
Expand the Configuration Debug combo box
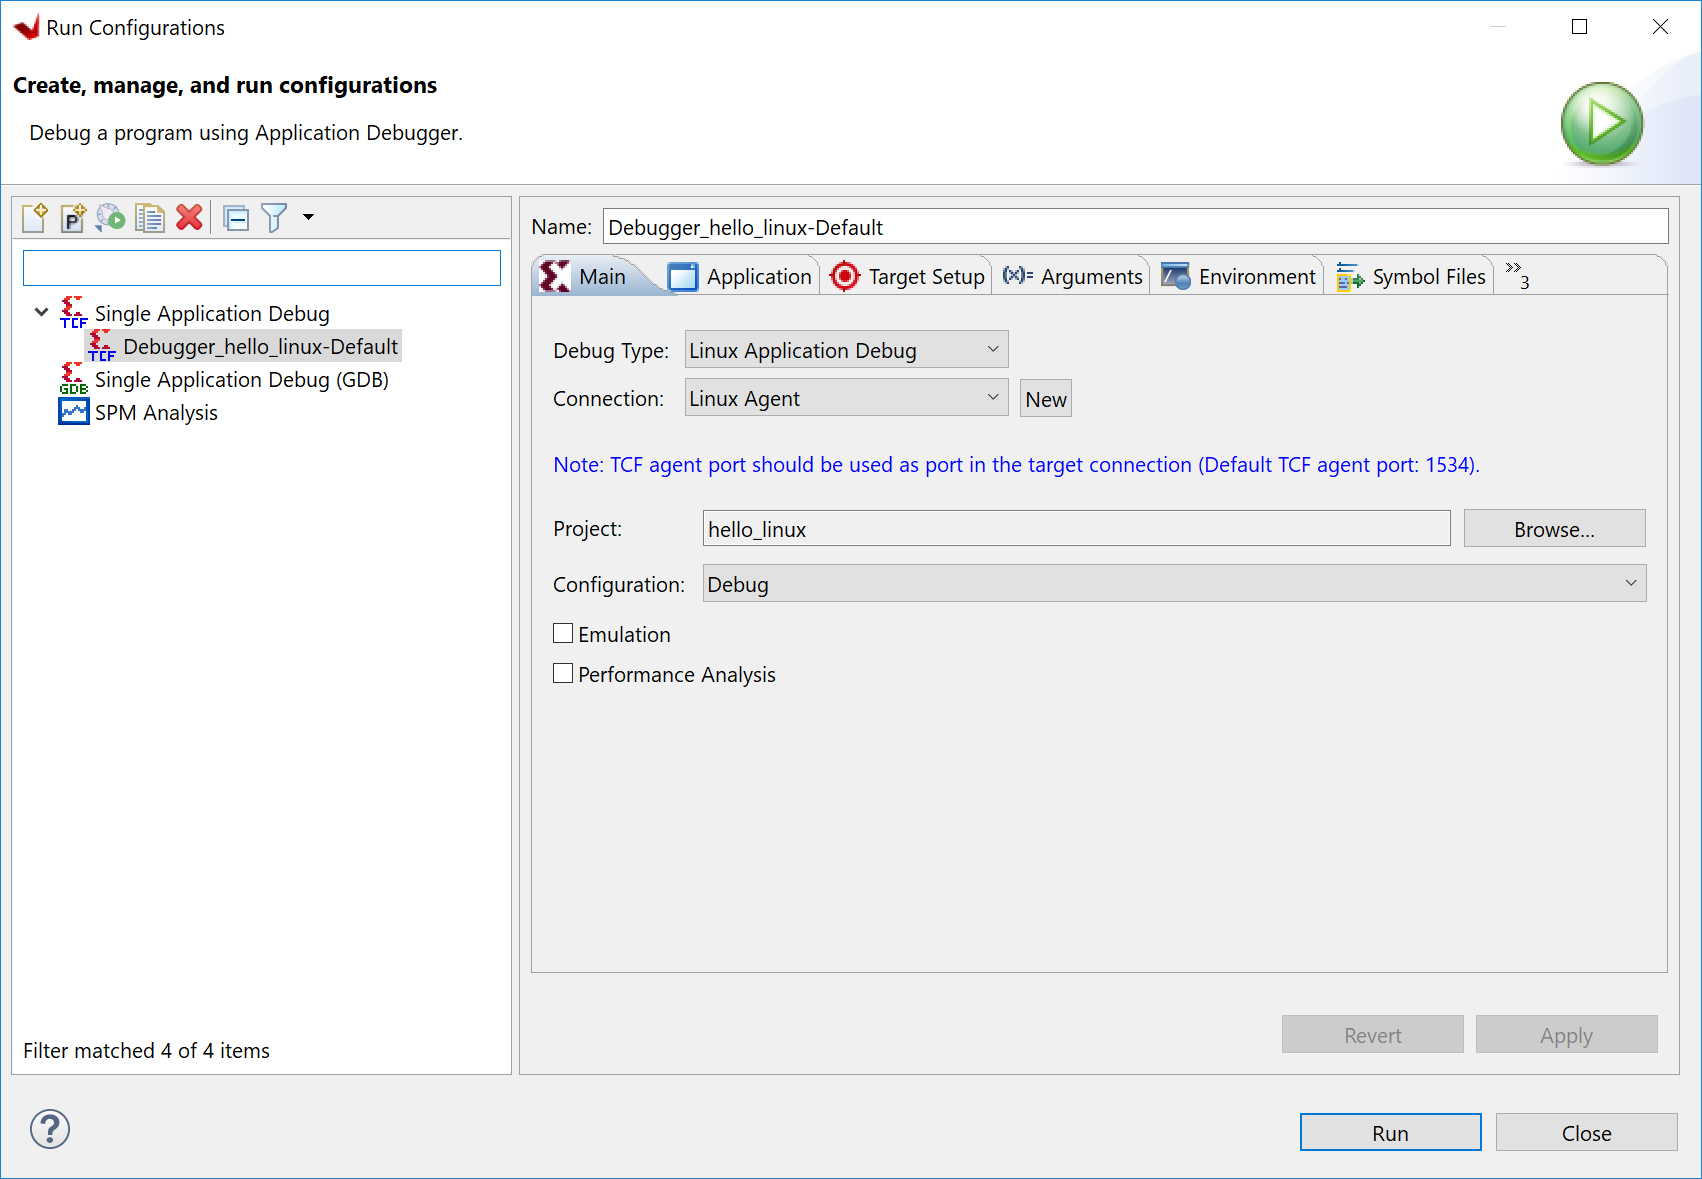(1174, 584)
